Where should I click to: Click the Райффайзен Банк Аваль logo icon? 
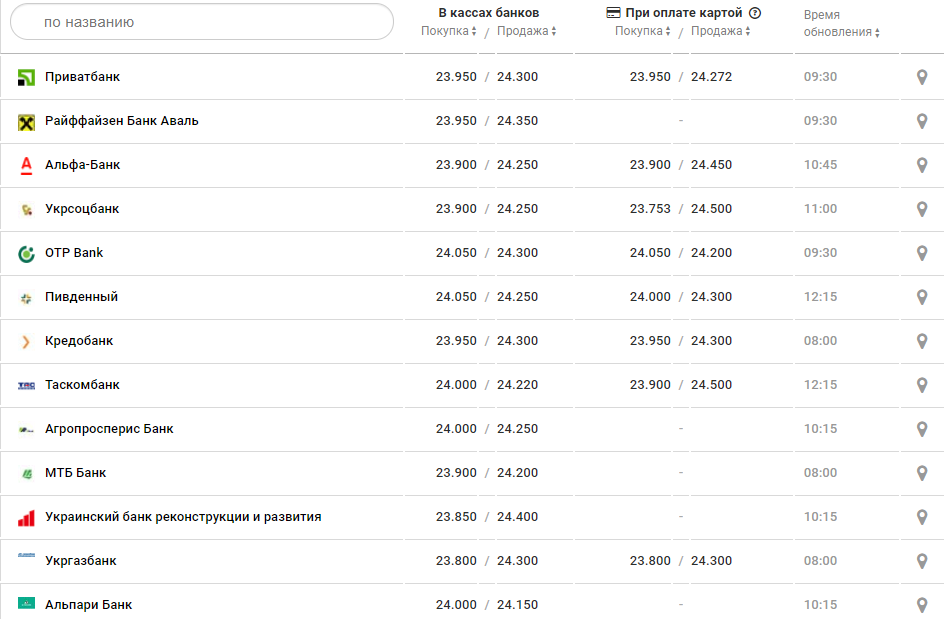pyautogui.click(x=27, y=122)
